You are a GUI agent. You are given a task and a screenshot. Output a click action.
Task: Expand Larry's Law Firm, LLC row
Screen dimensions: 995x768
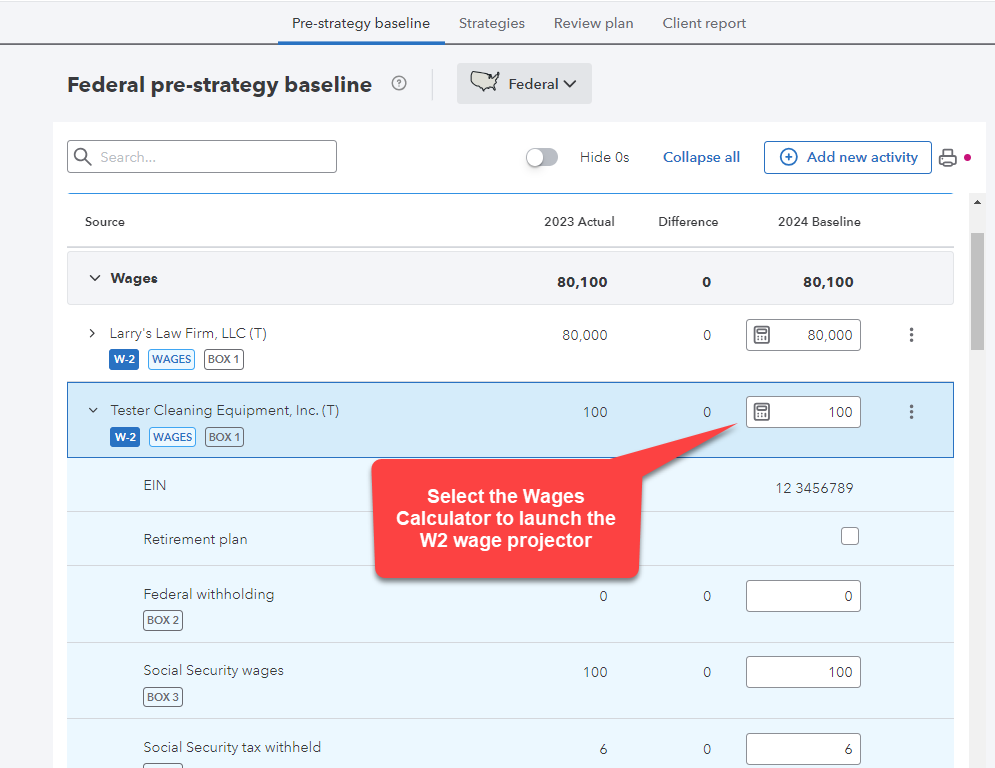93,333
